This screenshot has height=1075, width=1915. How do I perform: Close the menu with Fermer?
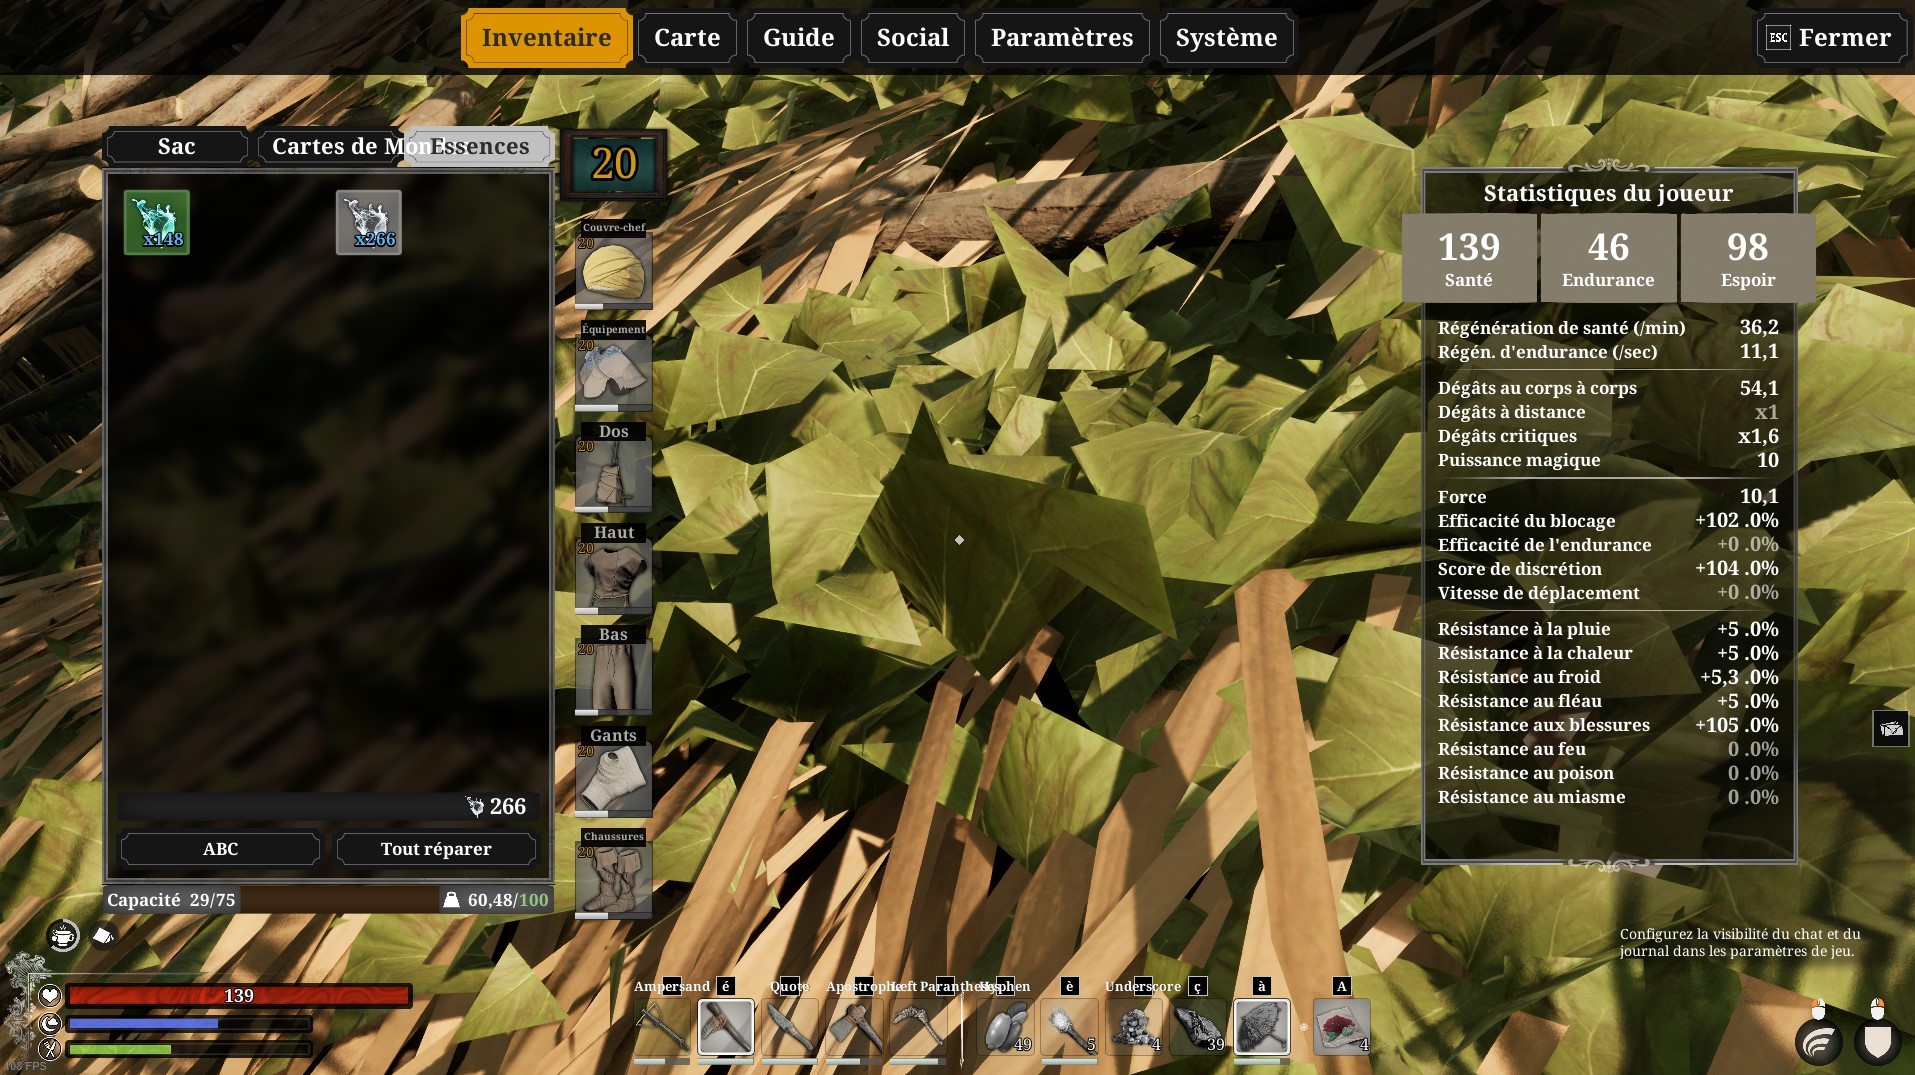(x=1831, y=38)
